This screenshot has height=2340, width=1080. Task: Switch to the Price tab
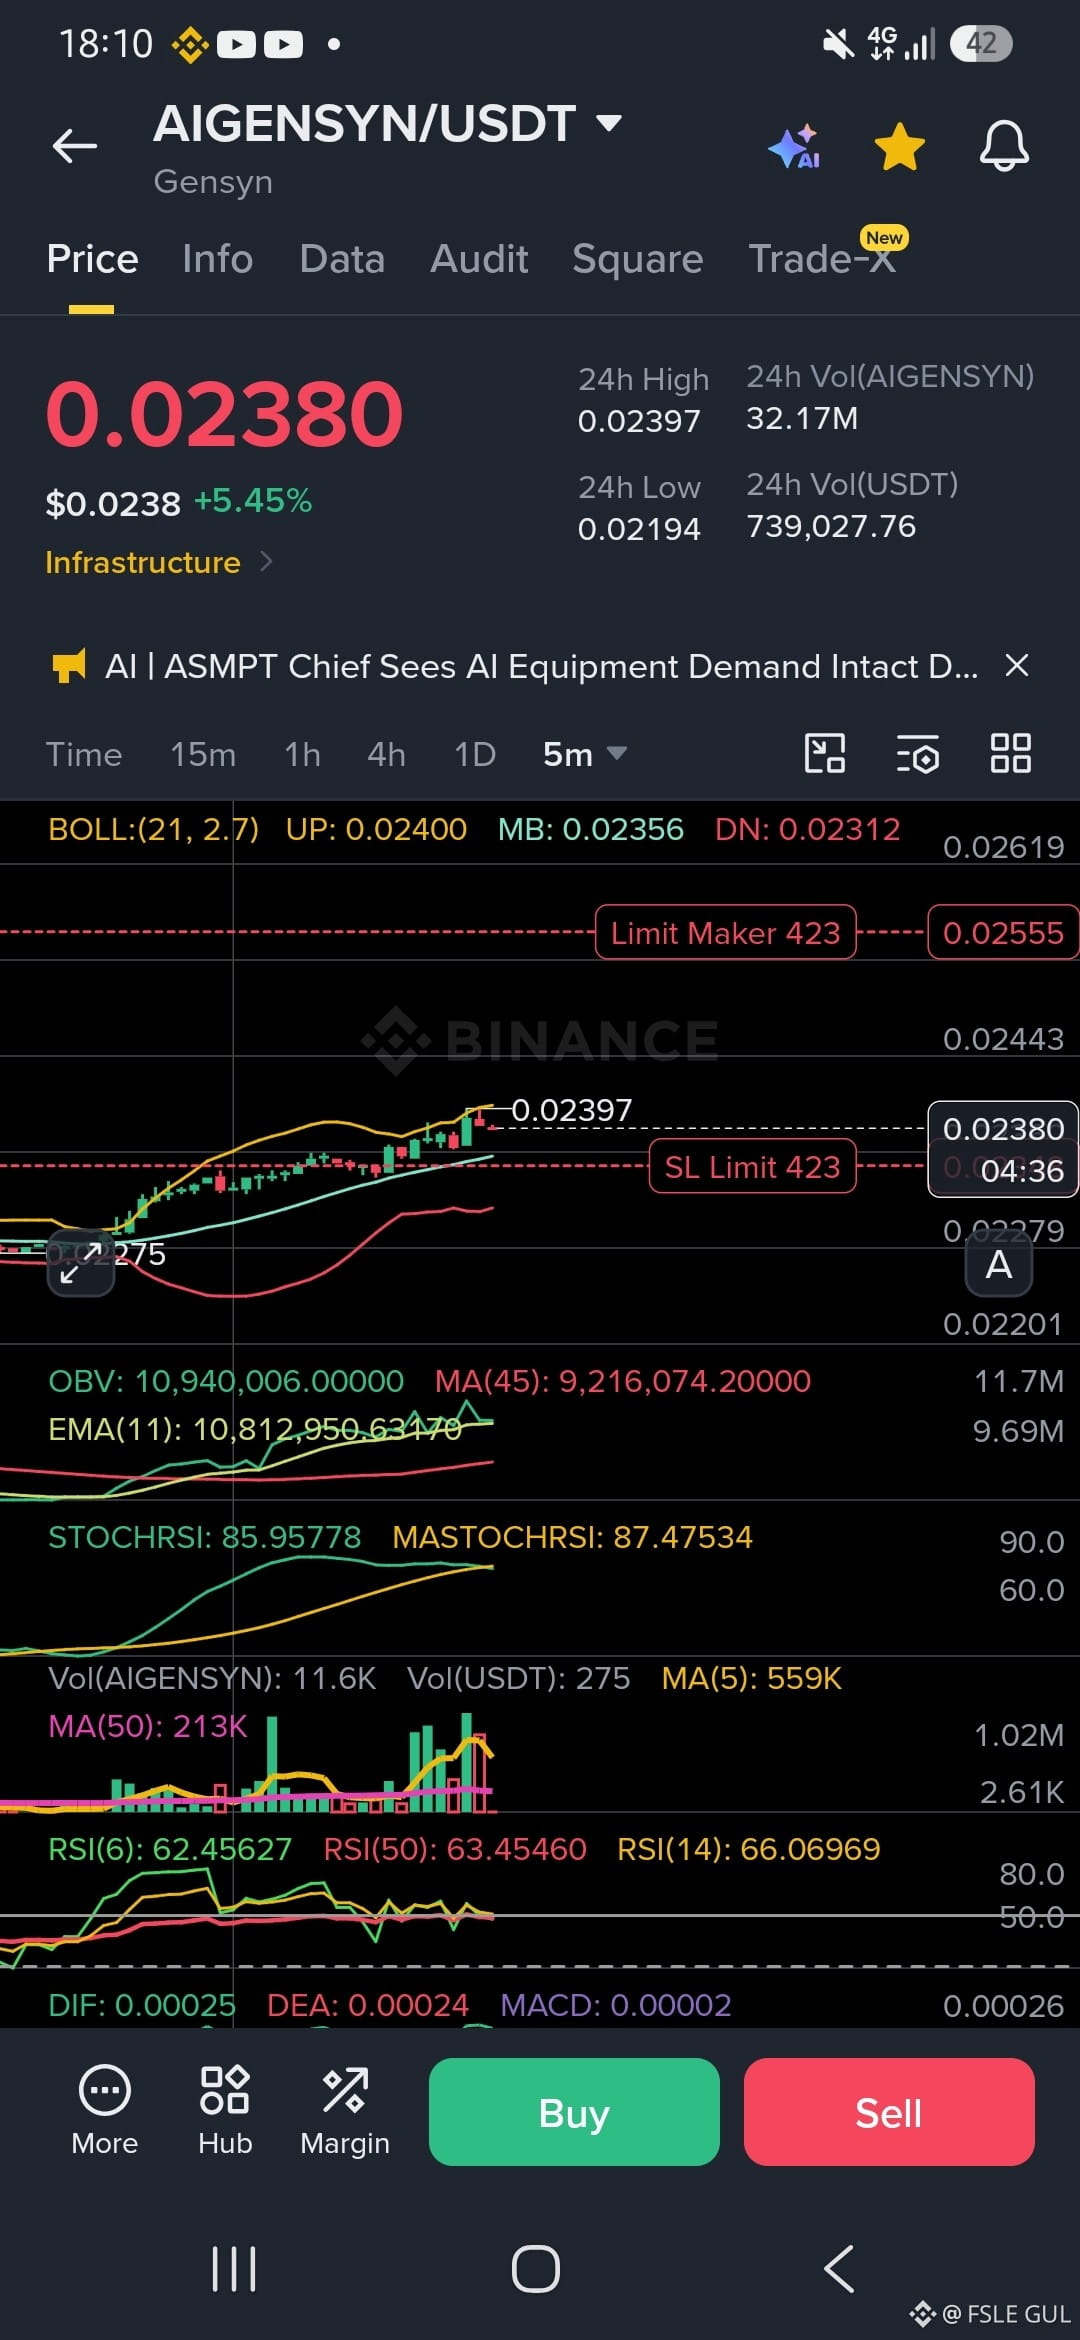tap(92, 259)
